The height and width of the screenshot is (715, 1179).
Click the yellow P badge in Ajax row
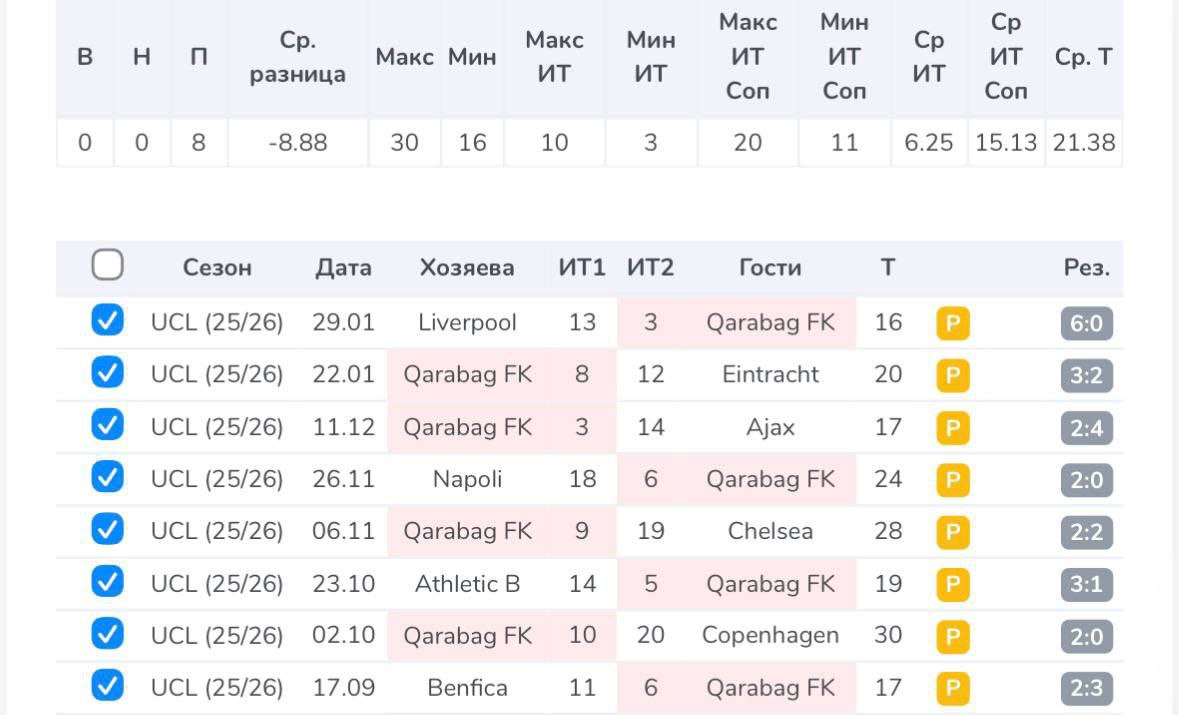tap(952, 428)
